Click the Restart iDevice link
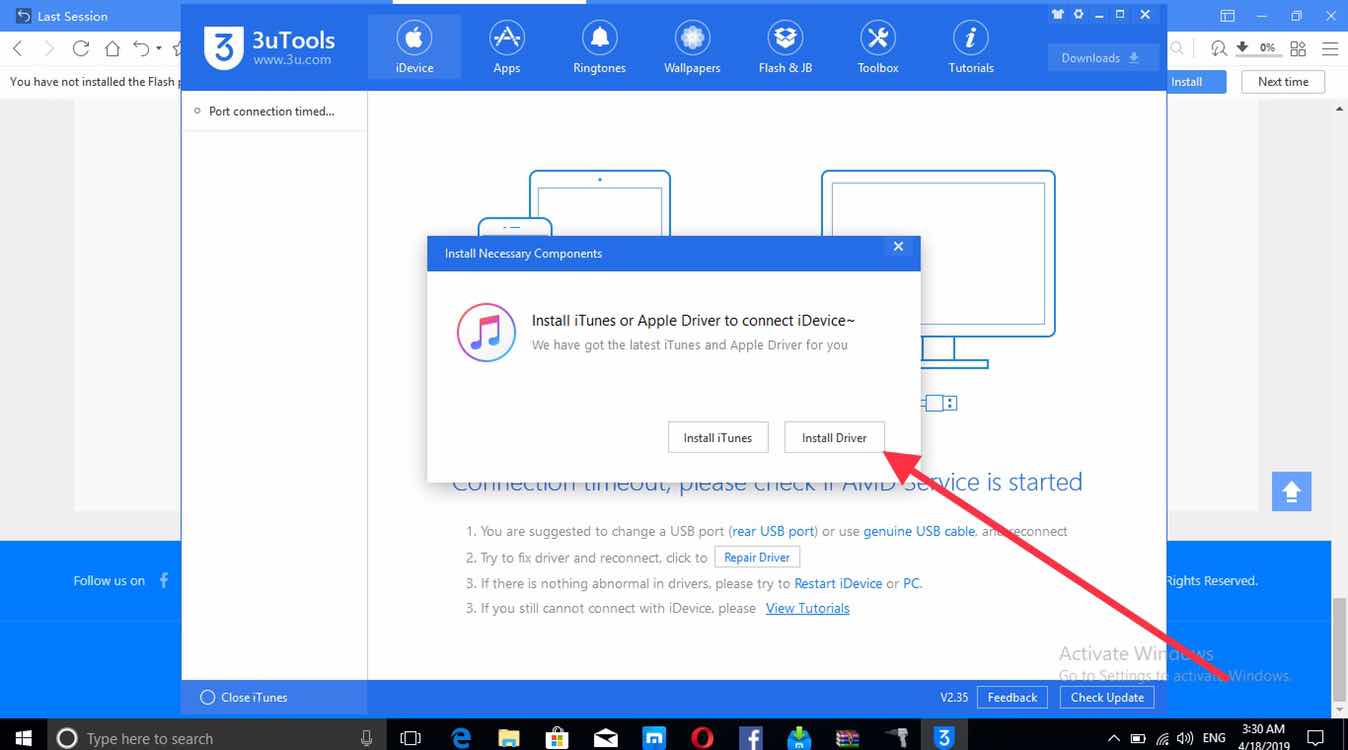1348x750 pixels. 838,583
